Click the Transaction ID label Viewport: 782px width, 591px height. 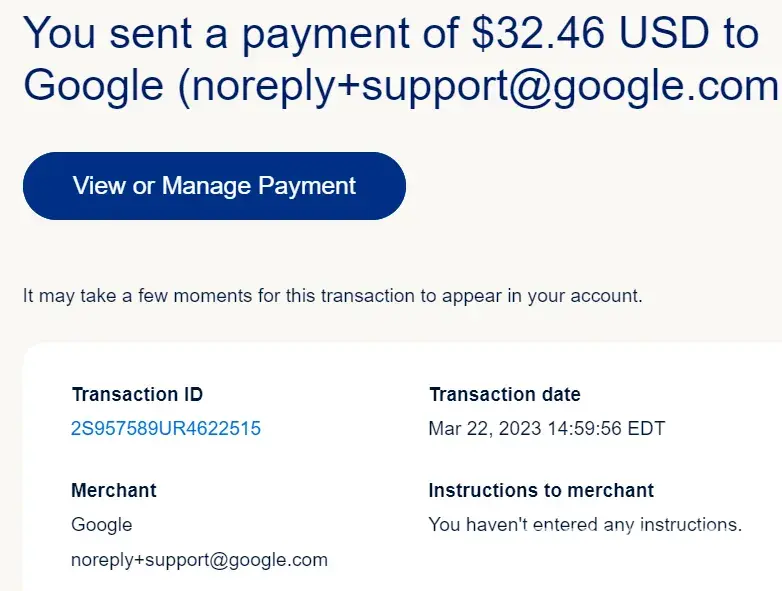point(137,395)
